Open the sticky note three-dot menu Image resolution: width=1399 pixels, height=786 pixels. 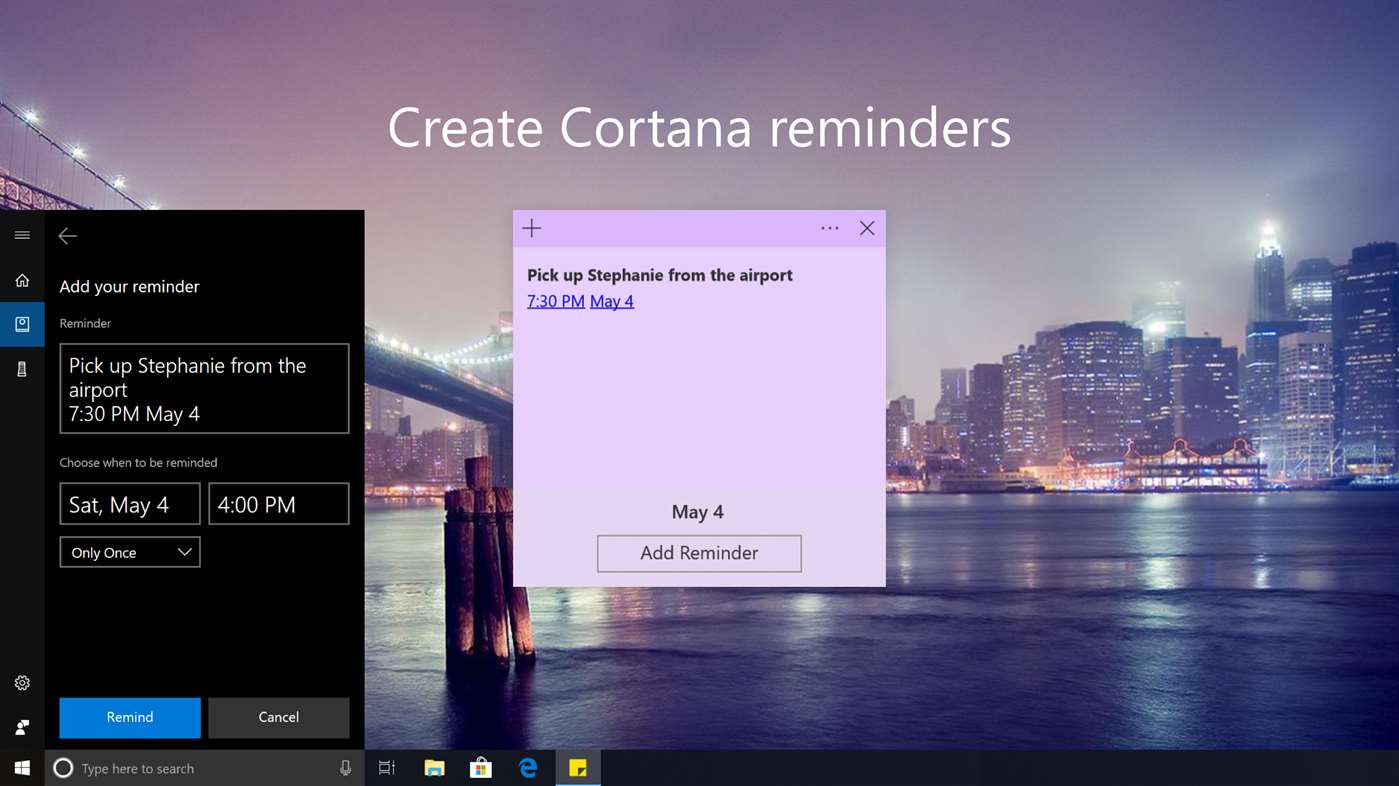tap(829, 228)
